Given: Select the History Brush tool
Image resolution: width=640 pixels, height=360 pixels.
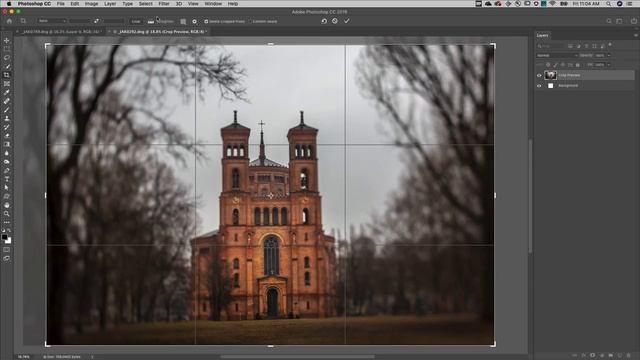Looking at the screenshot, I should click(7, 127).
